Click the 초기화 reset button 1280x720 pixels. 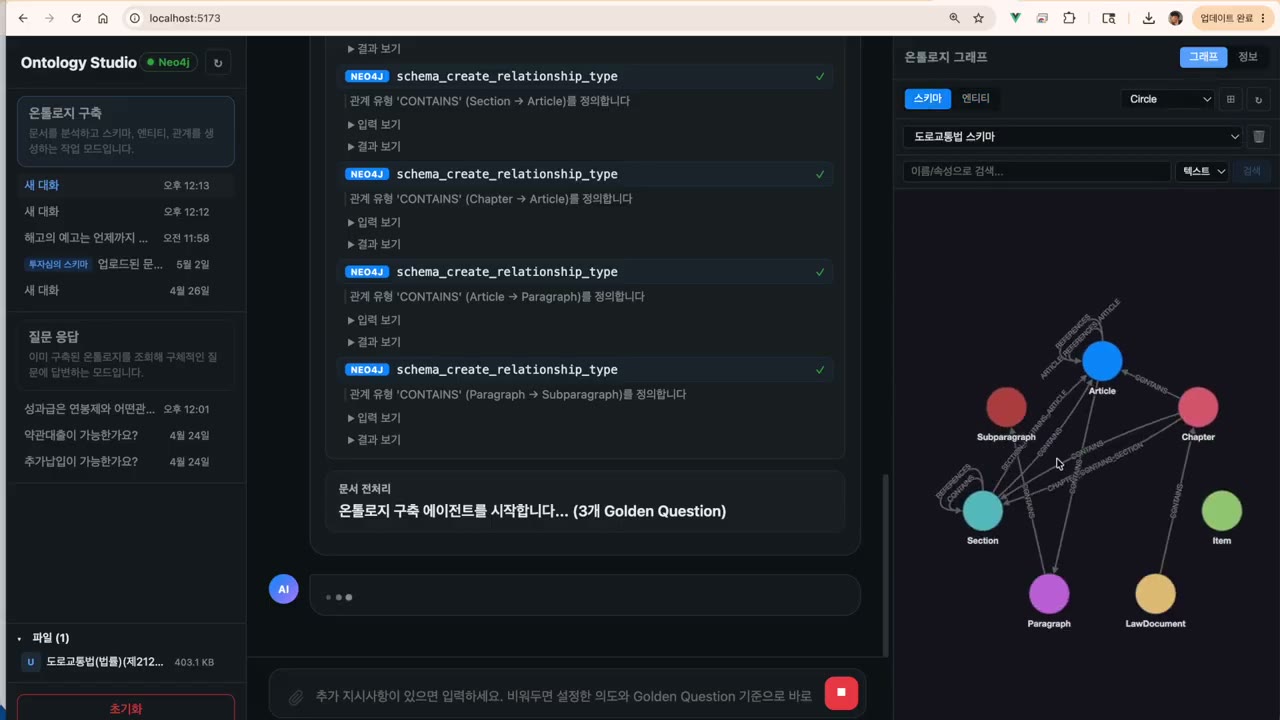click(x=126, y=708)
